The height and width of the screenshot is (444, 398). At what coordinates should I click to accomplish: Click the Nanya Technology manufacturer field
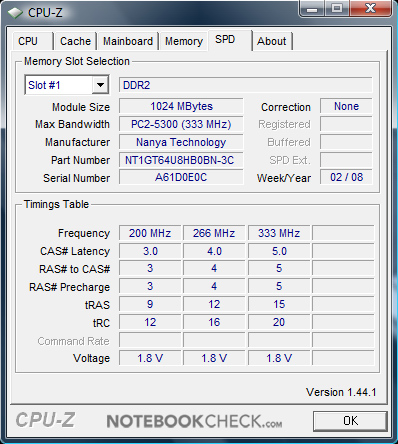pos(181,142)
